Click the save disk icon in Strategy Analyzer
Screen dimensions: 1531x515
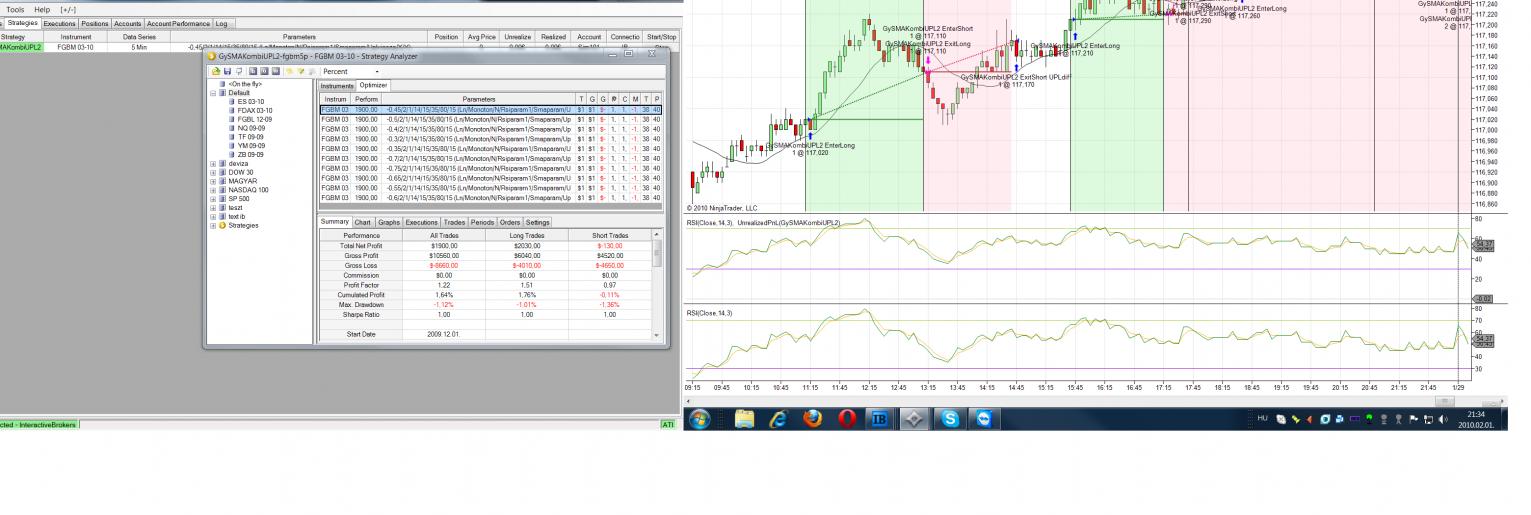[x=227, y=72]
